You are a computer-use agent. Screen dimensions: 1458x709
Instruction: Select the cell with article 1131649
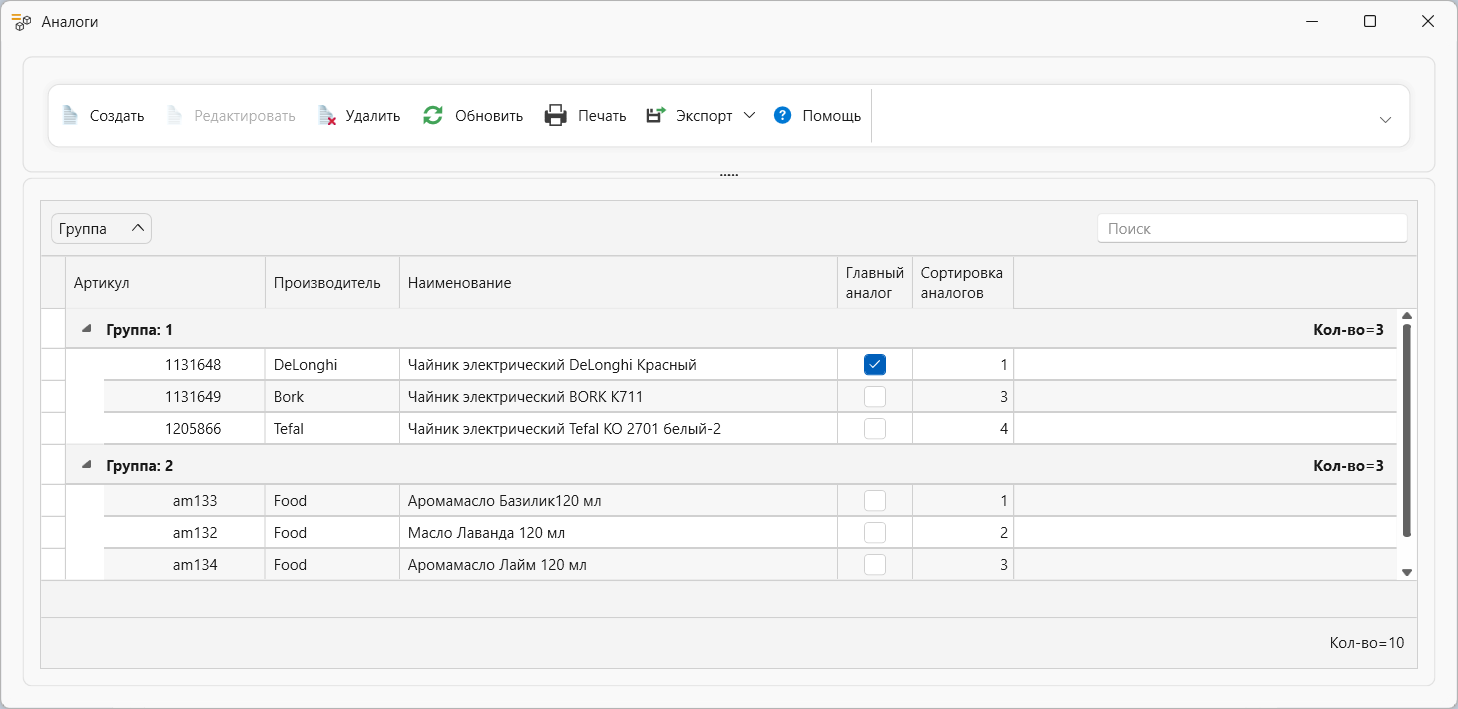pyautogui.click(x=184, y=397)
